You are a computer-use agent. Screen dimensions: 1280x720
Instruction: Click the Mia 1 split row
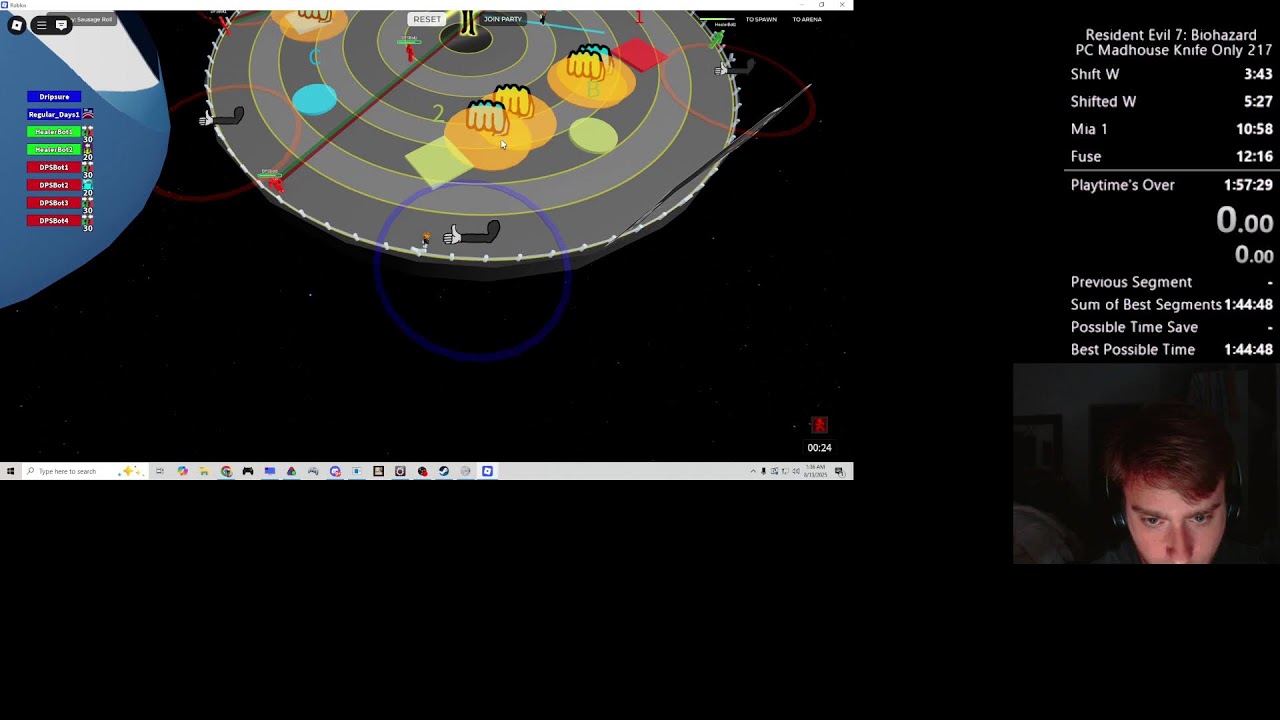(1171, 129)
